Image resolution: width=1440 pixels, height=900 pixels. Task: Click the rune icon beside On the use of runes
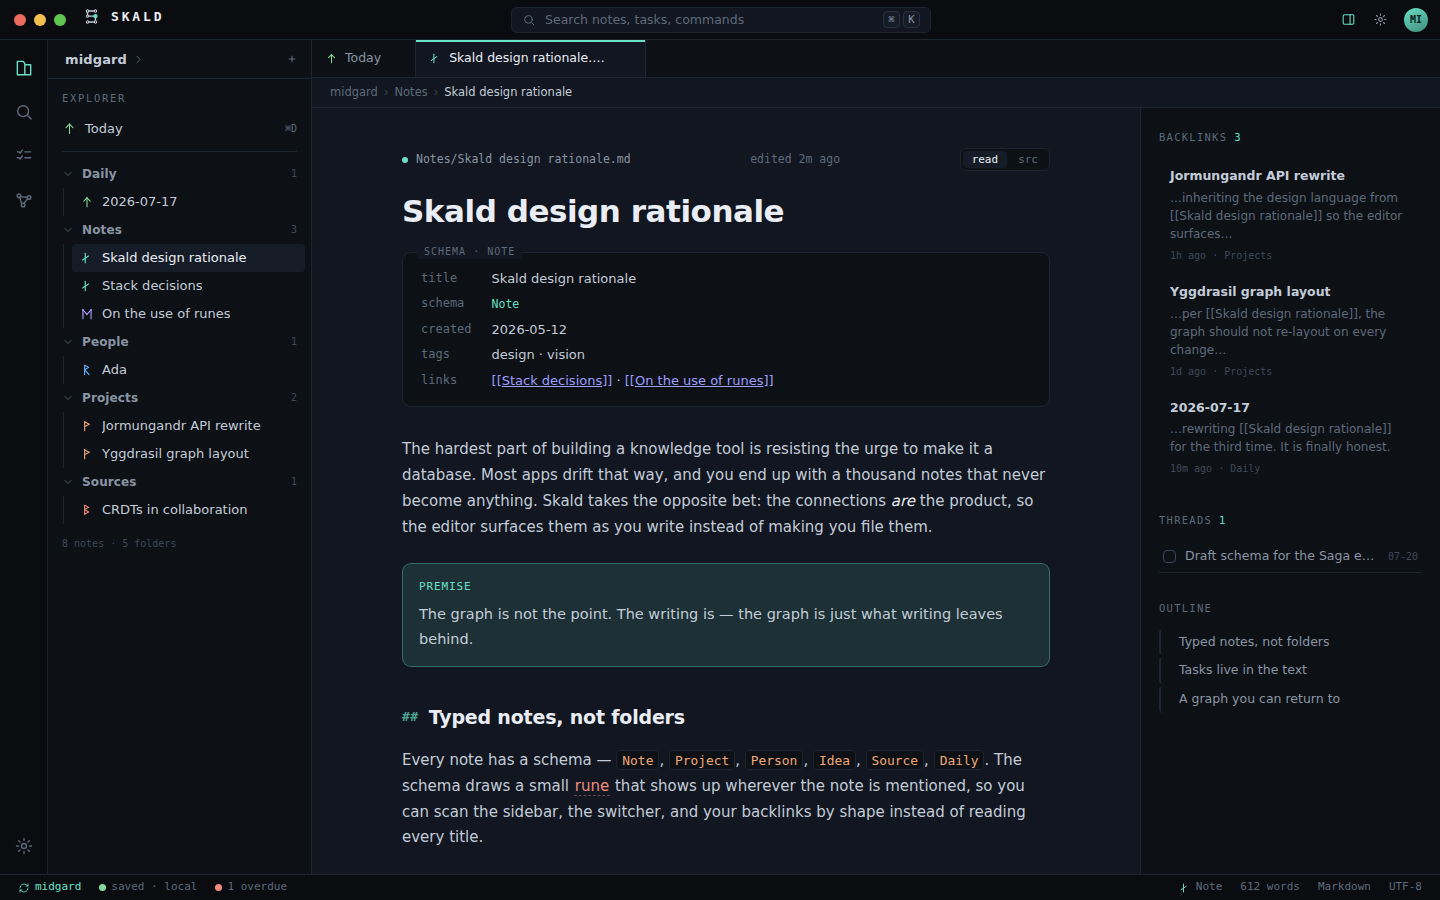(x=86, y=314)
